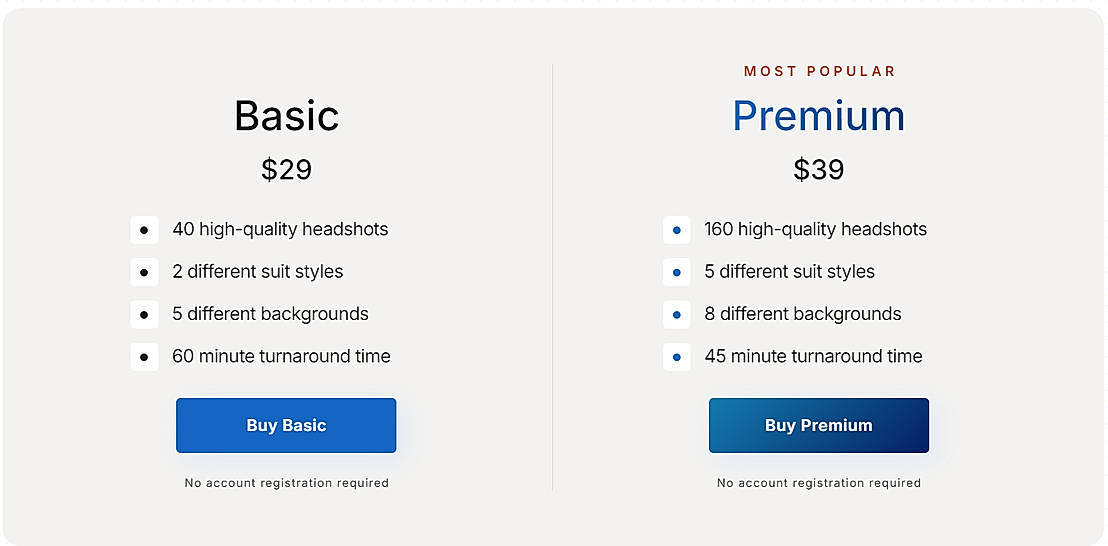
Task: Click the Buy Basic button
Action: pos(286,425)
